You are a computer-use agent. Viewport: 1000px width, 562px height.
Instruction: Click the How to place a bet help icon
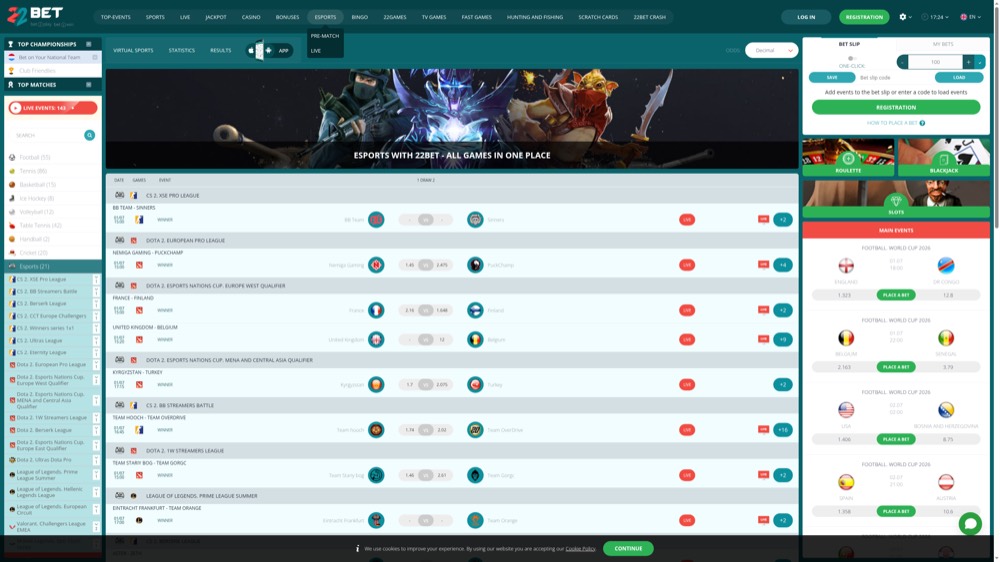(922, 123)
